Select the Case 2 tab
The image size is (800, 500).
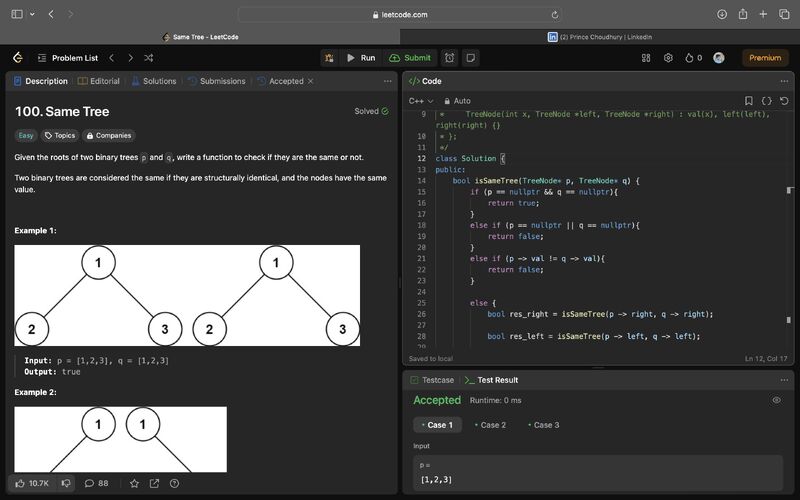490,425
